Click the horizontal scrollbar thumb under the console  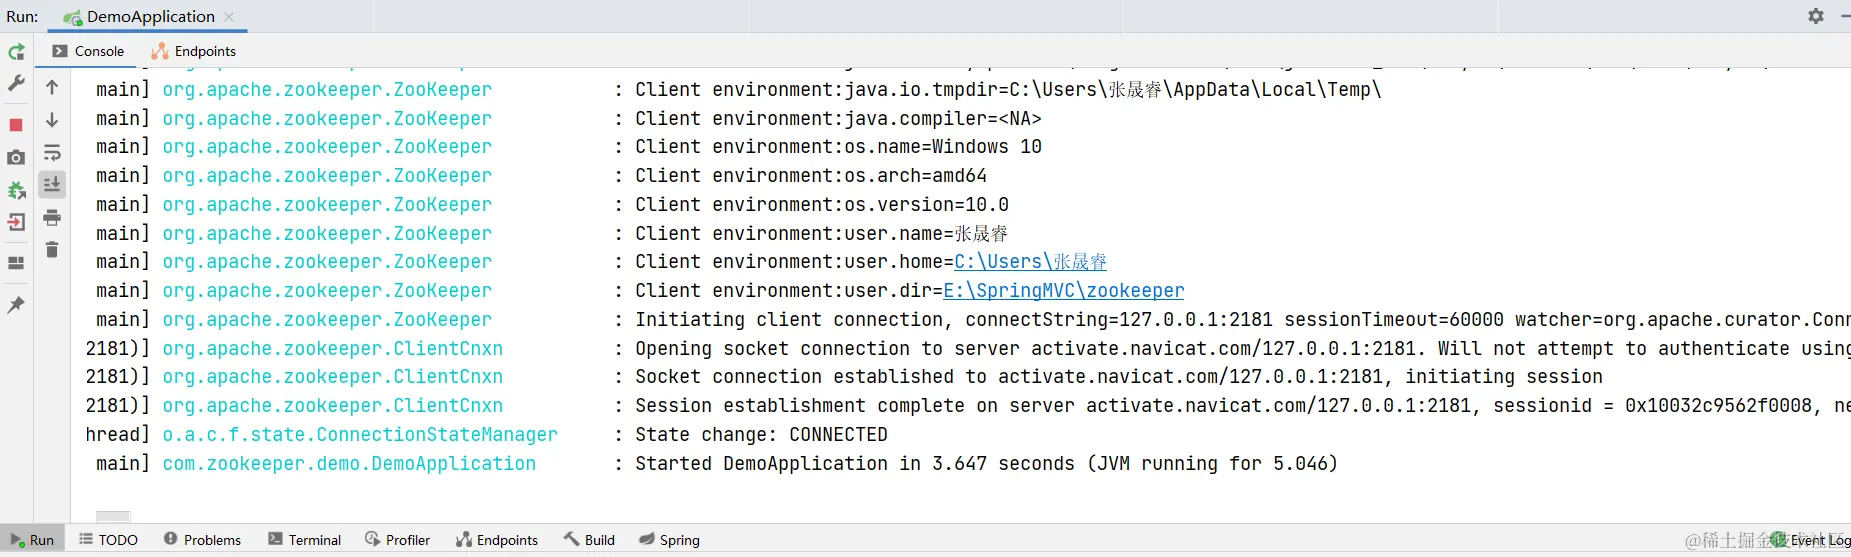[113, 516]
